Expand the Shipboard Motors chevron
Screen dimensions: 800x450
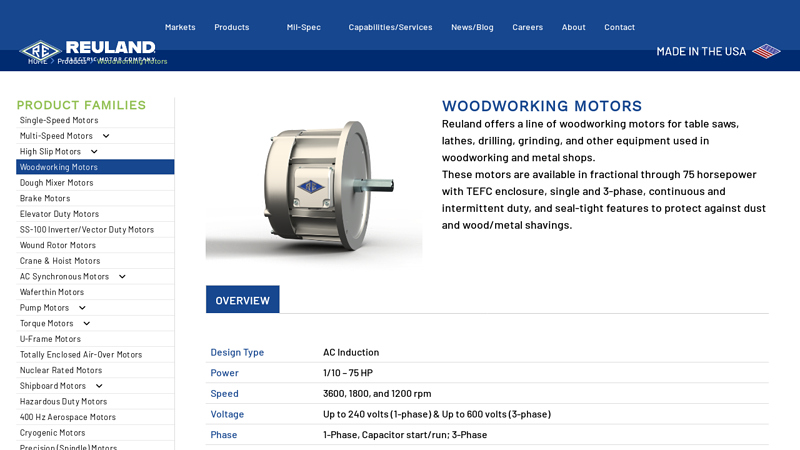tap(99, 386)
